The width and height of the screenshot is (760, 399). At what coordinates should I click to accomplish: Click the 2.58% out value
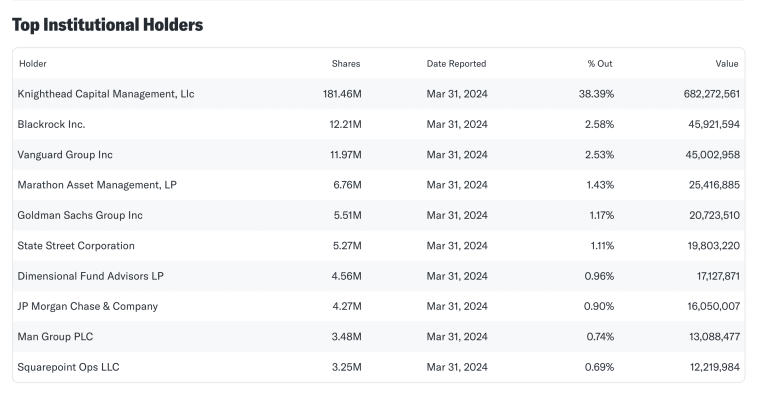coord(600,125)
